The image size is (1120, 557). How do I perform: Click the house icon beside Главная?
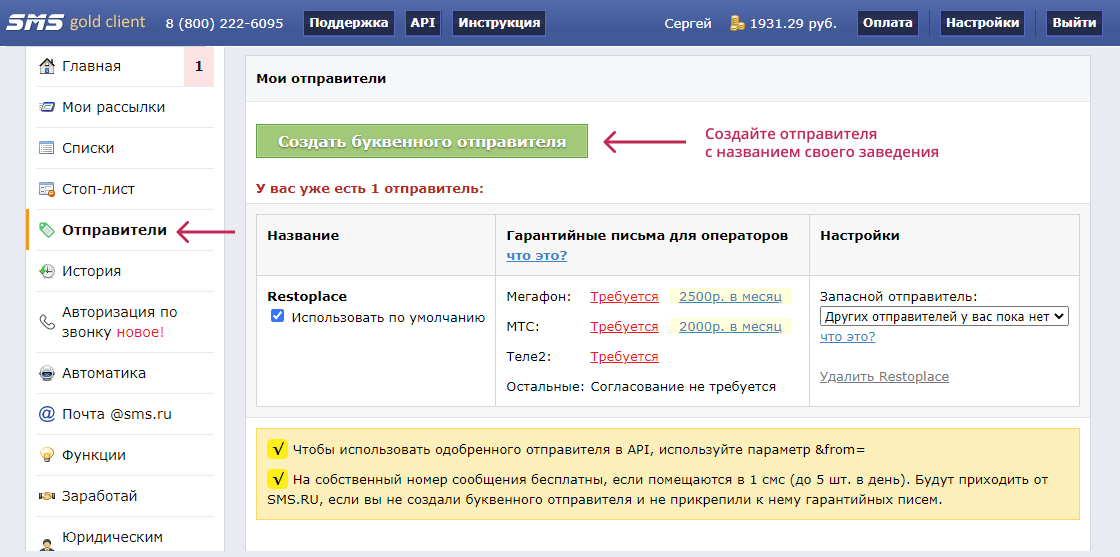coord(47,66)
